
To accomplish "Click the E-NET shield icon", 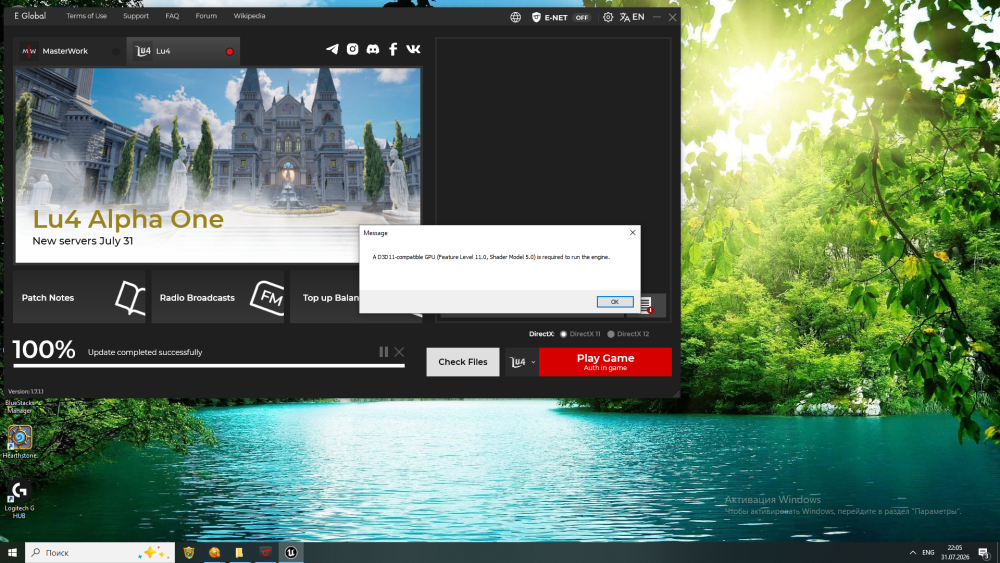I will click(536, 17).
